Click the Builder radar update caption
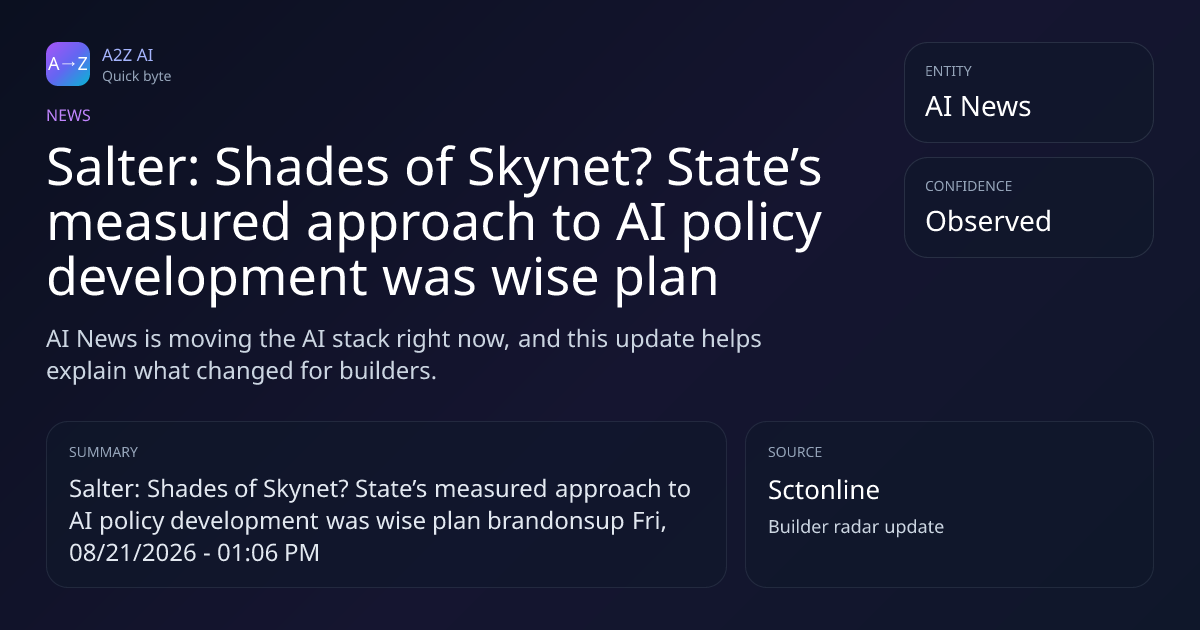Image resolution: width=1200 pixels, height=630 pixels. pyautogui.click(x=856, y=527)
